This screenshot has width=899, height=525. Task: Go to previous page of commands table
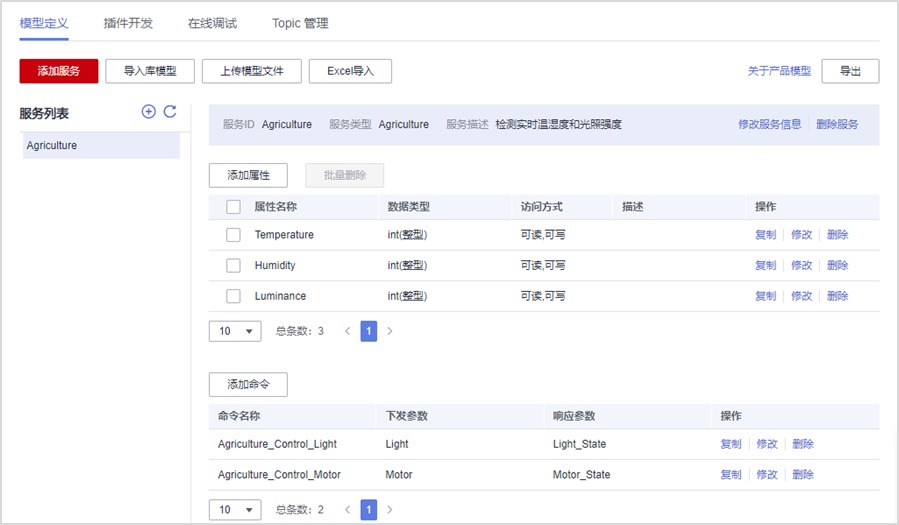[347, 510]
